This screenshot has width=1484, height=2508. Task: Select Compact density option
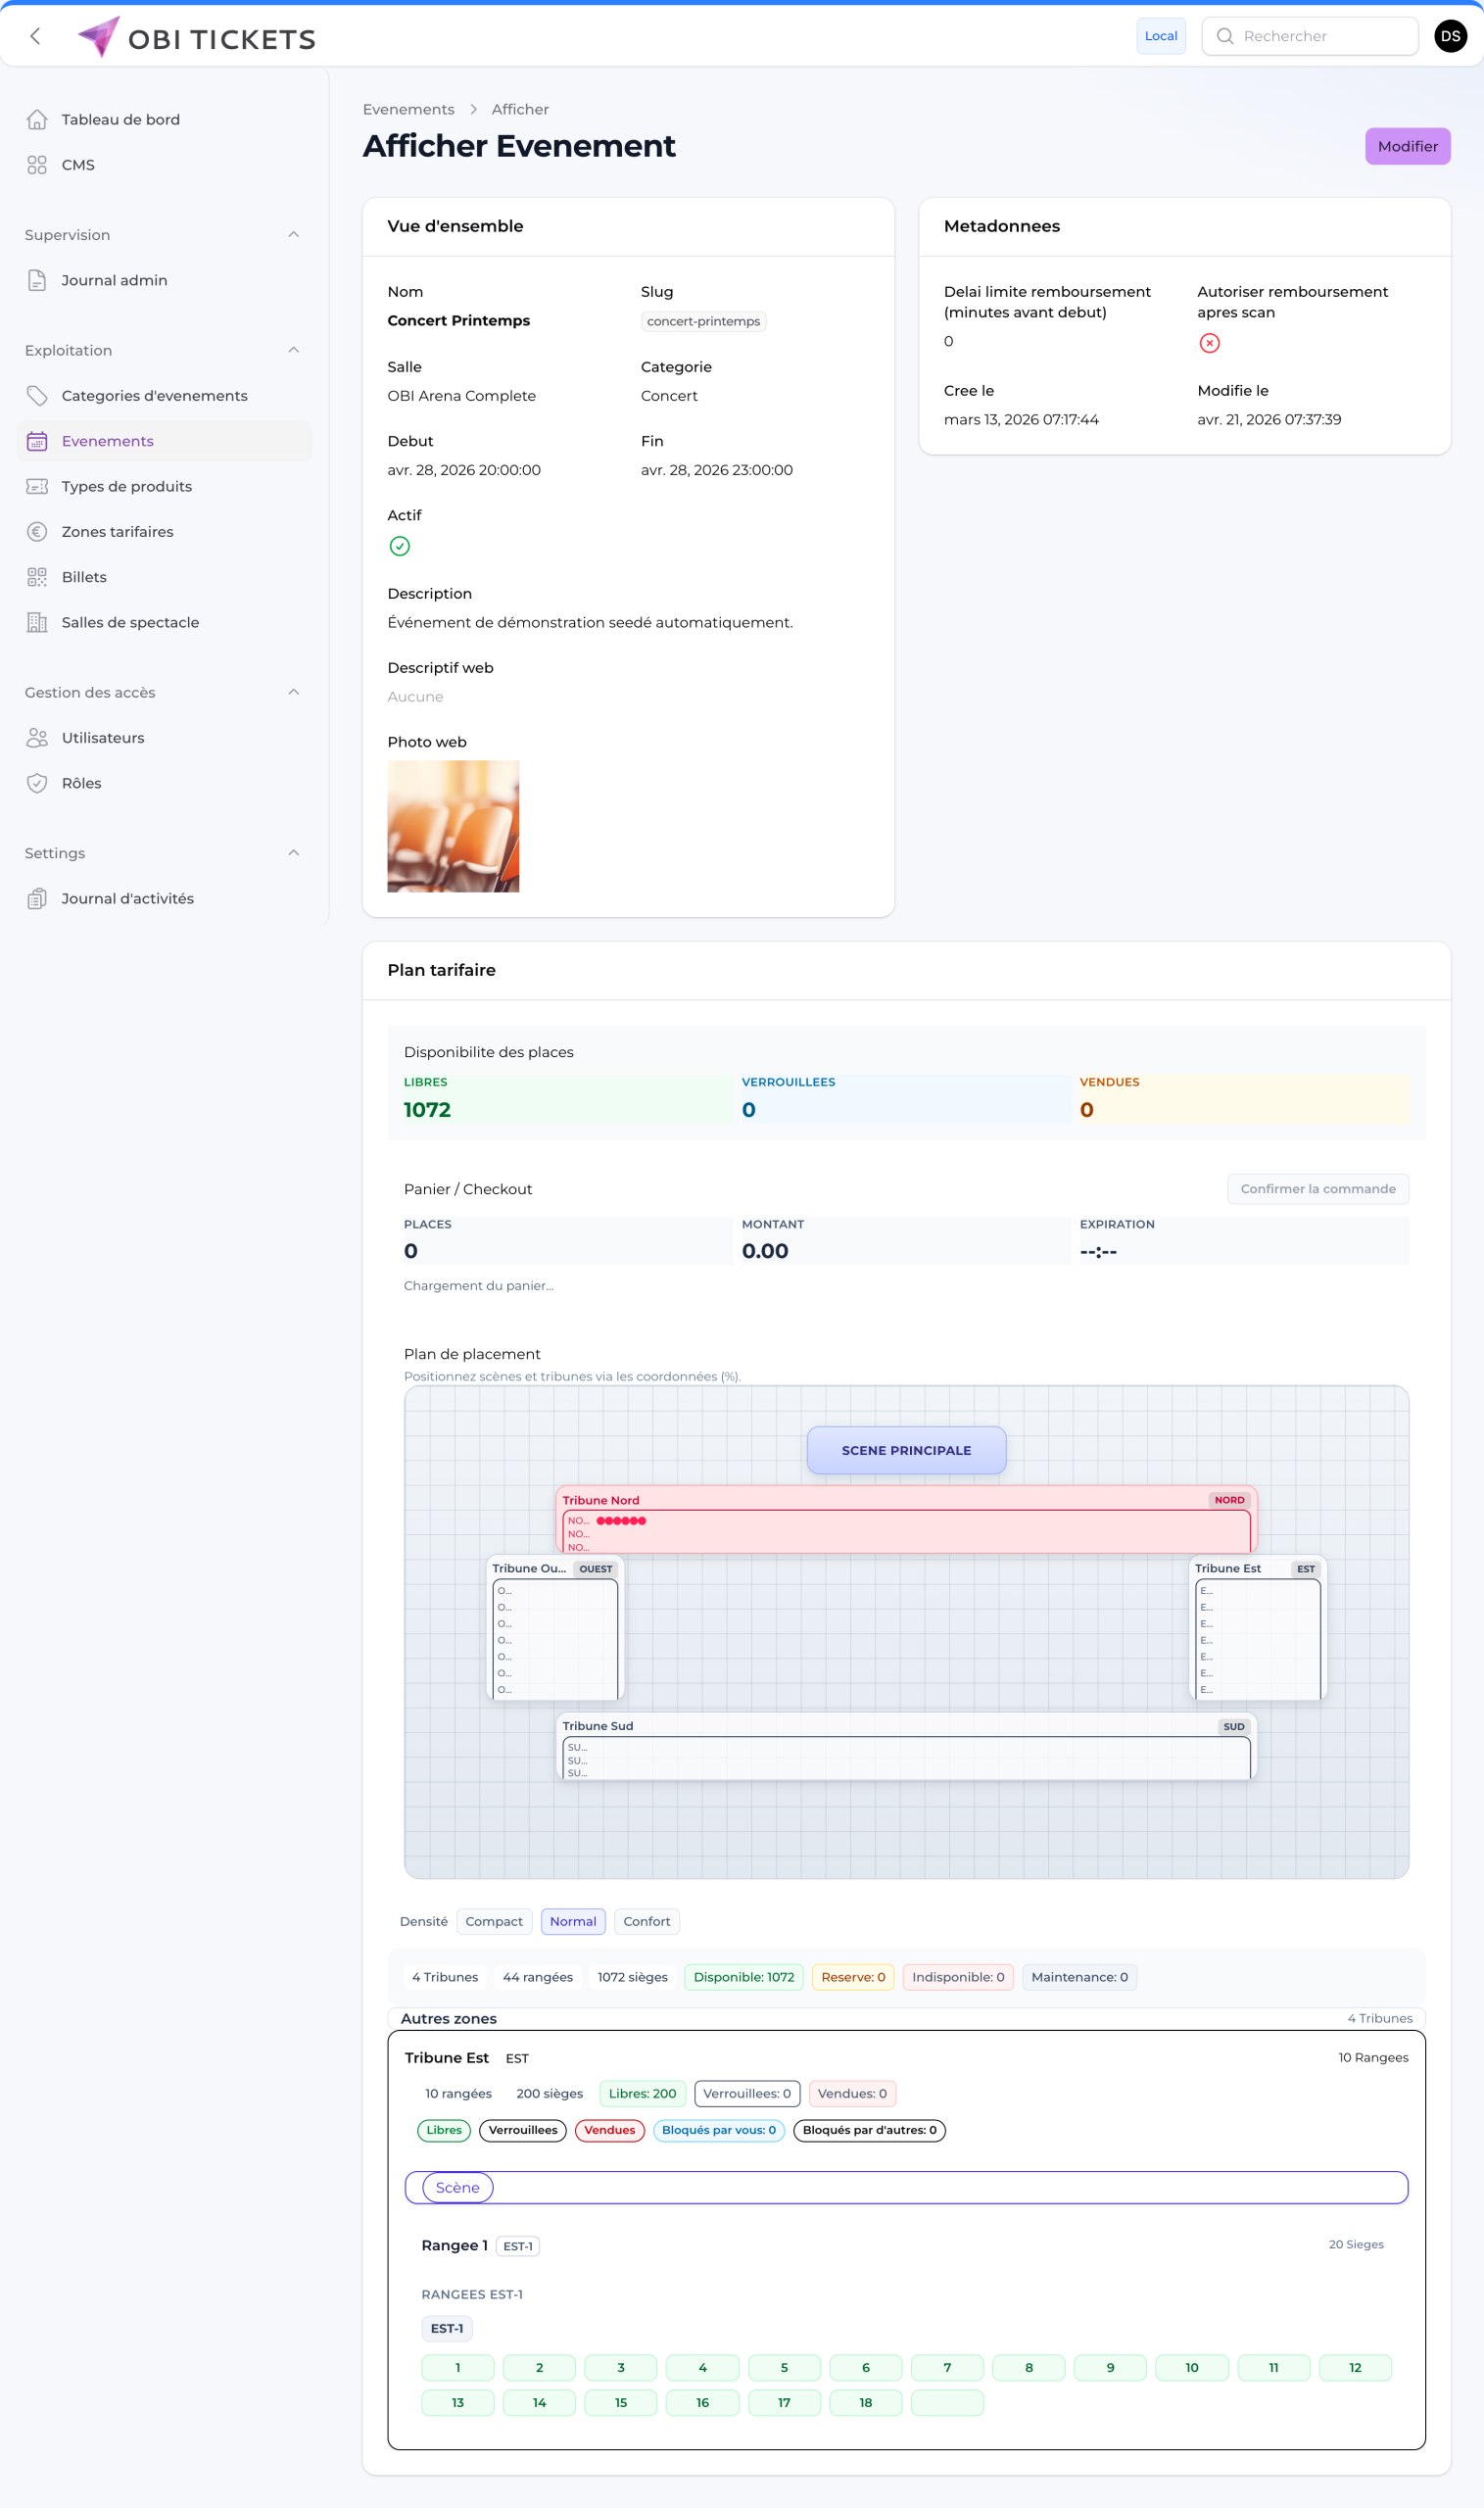point(494,1921)
